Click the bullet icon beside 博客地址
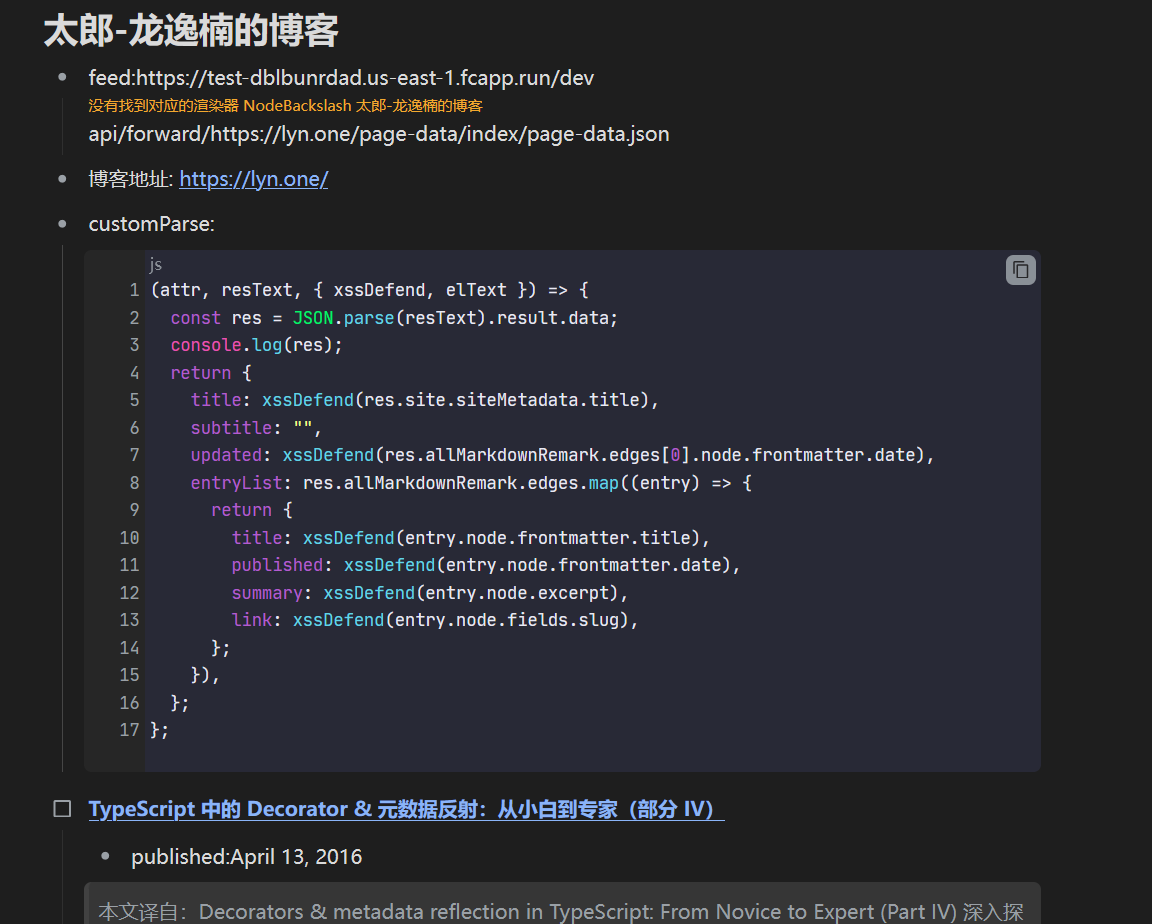1152x924 pixels. (x=63, y=178)
